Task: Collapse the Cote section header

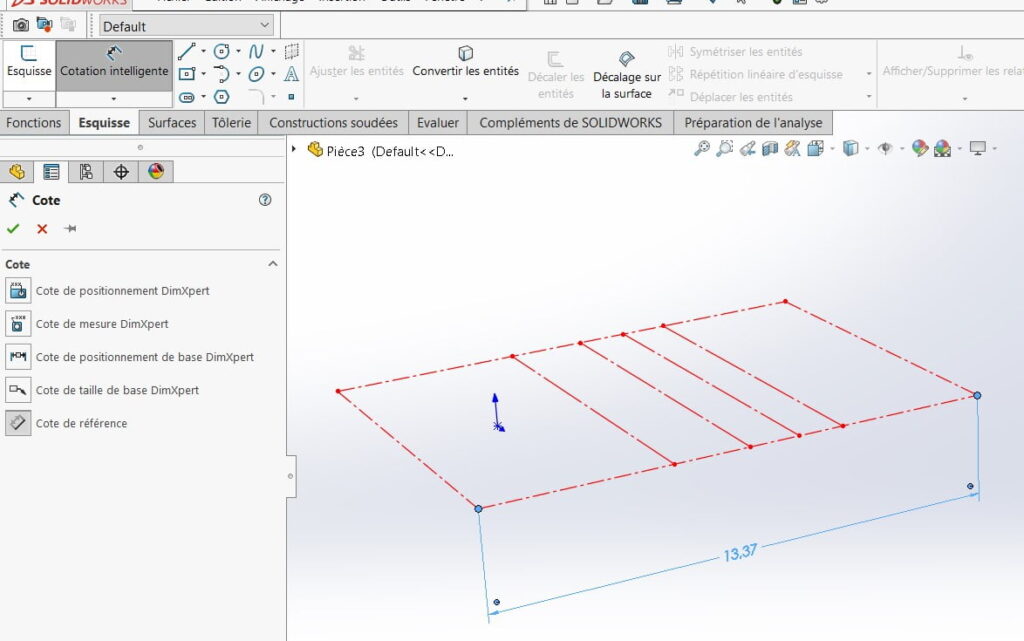Action: click(272, 263)
